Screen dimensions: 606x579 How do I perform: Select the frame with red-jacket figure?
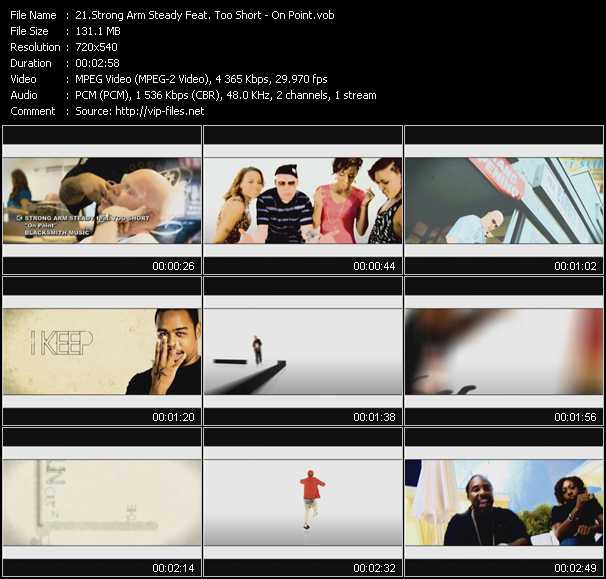point(303,502)
